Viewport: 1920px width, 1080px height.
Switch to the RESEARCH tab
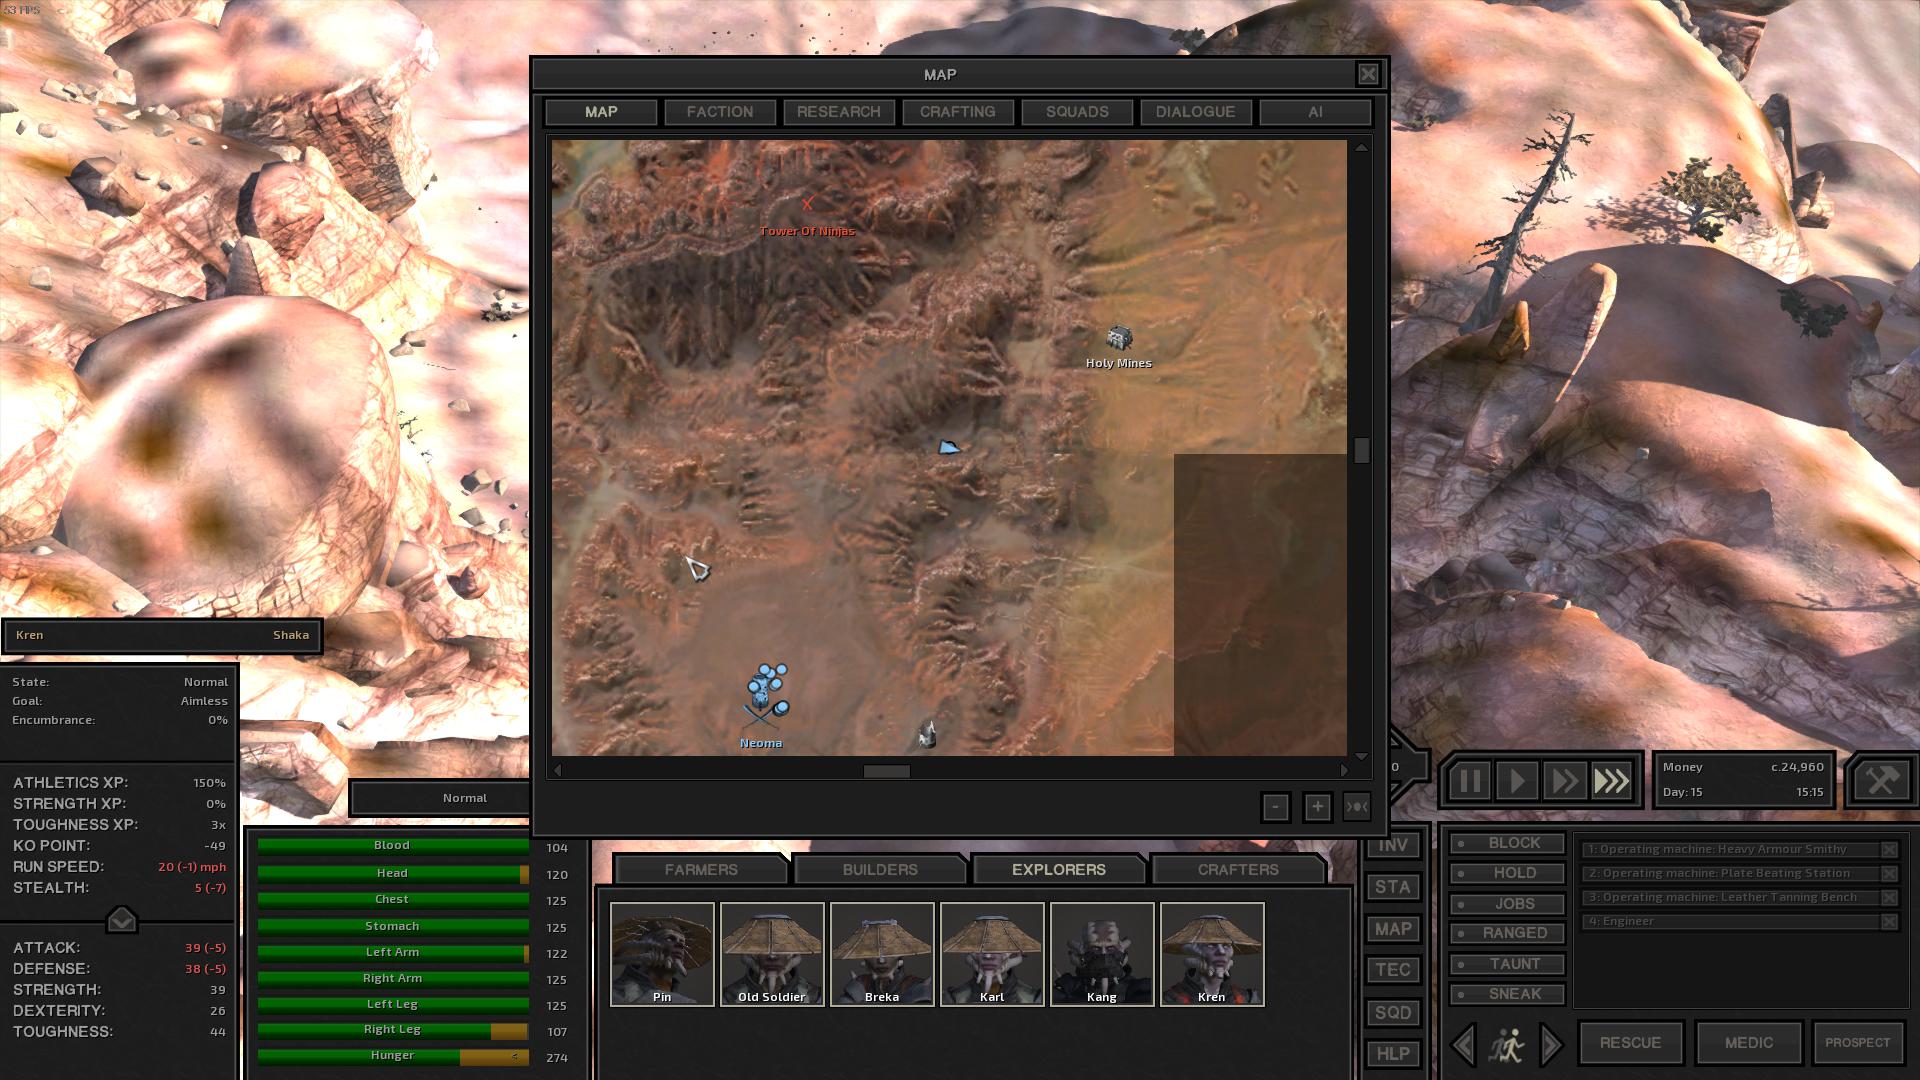pos(839,112)
